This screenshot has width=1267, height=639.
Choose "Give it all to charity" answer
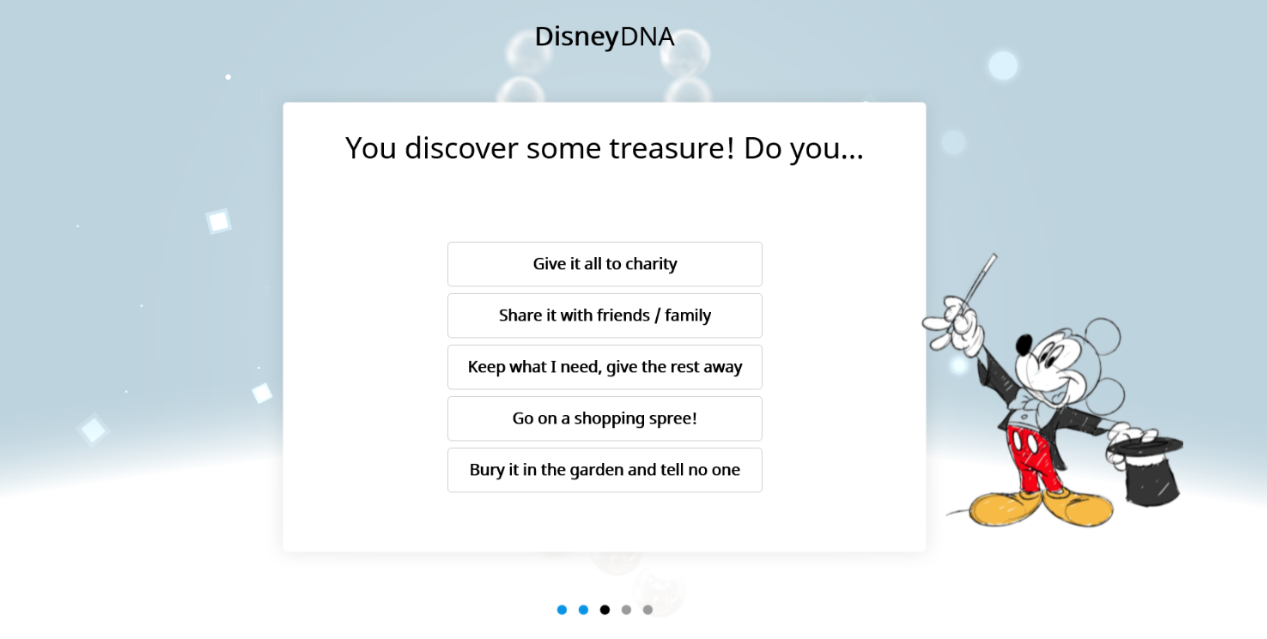click(x=604, y=264)
